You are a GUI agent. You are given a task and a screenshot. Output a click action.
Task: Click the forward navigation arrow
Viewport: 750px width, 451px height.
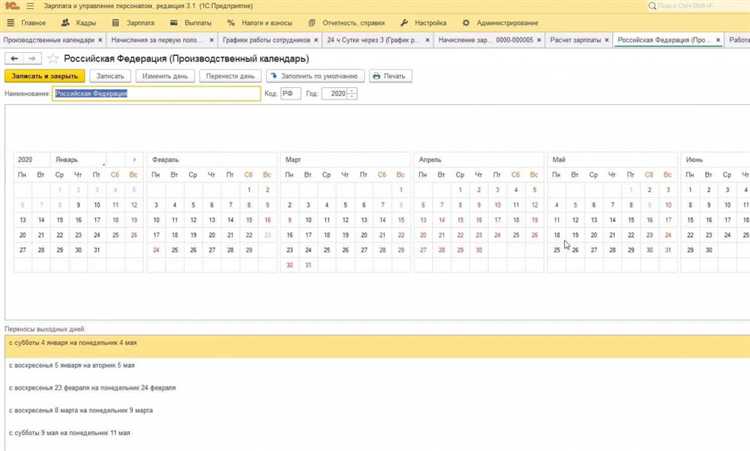coord(33,58)
